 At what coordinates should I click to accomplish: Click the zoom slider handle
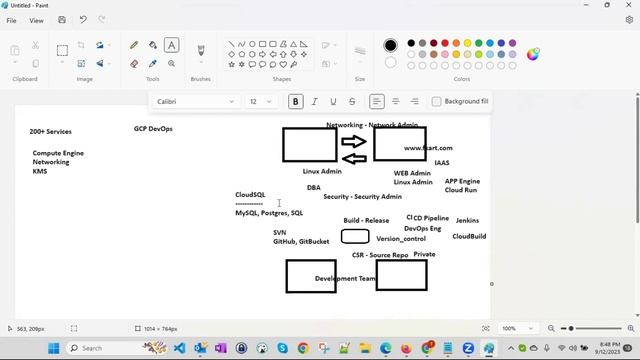(571, 329)
